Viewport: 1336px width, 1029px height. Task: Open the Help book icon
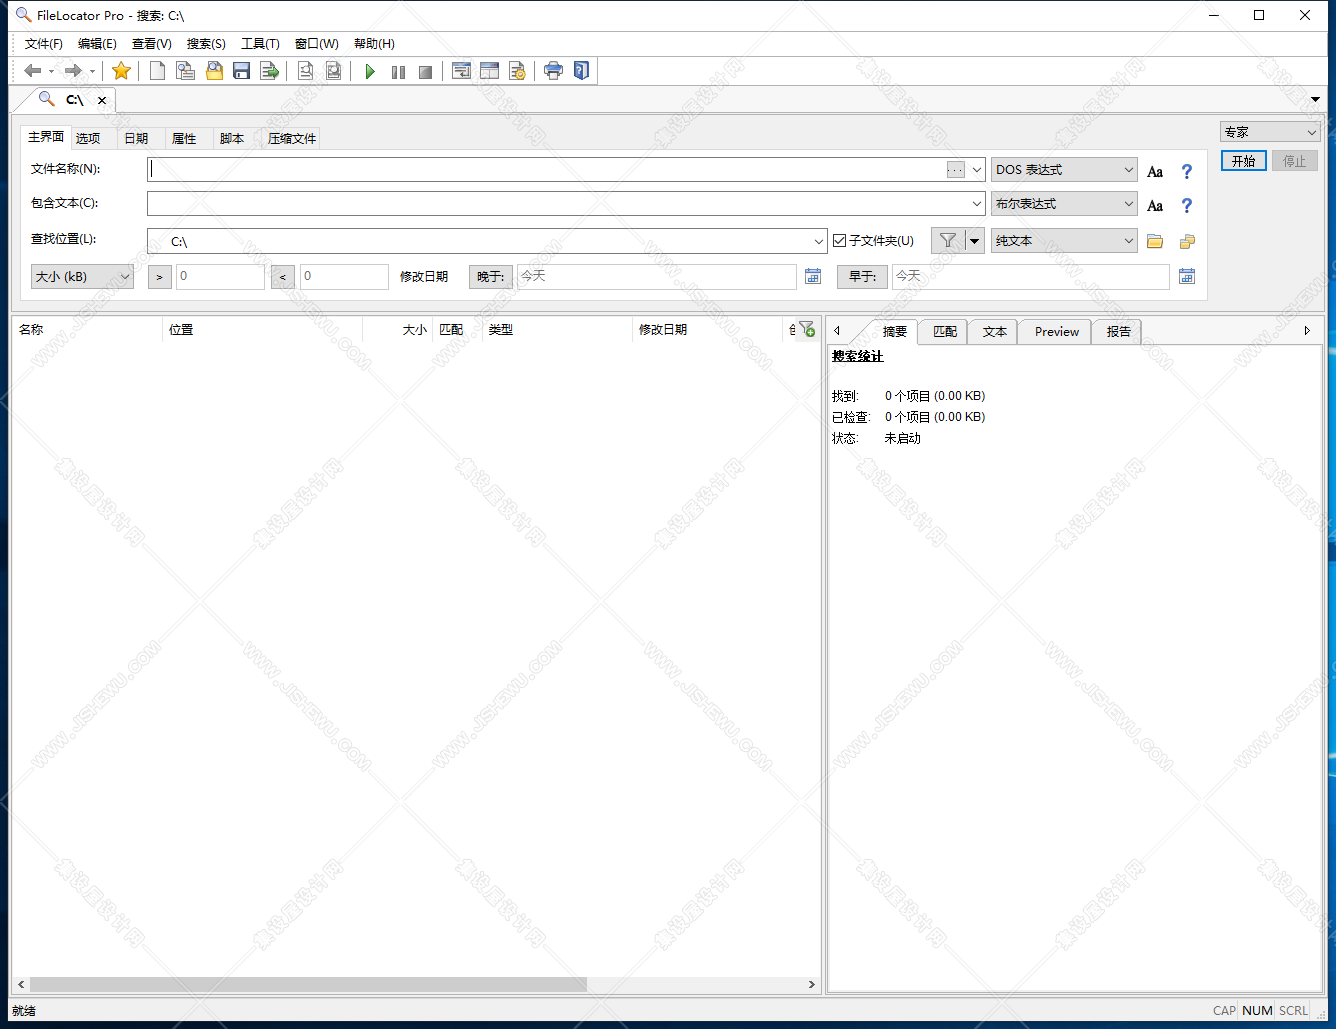(581, 71)
